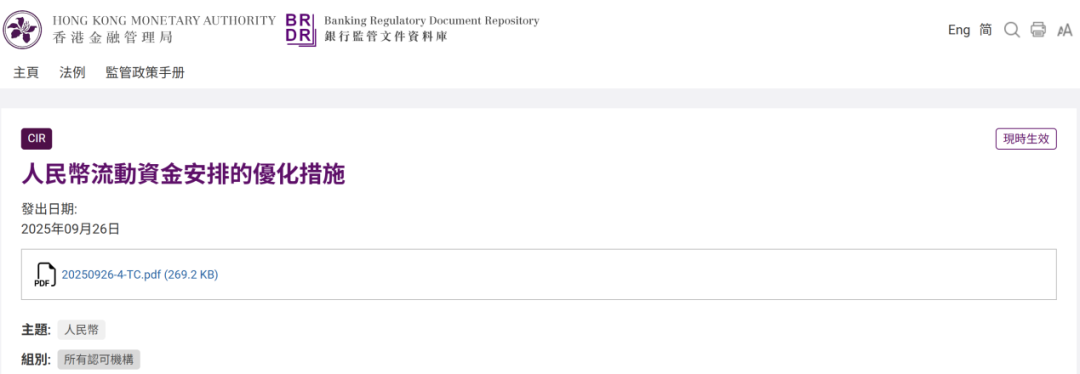Image resolution: width=1080 pixels, height=374 pixels.
Task: Click the printer icon
Action: [x=1038, y=30]
